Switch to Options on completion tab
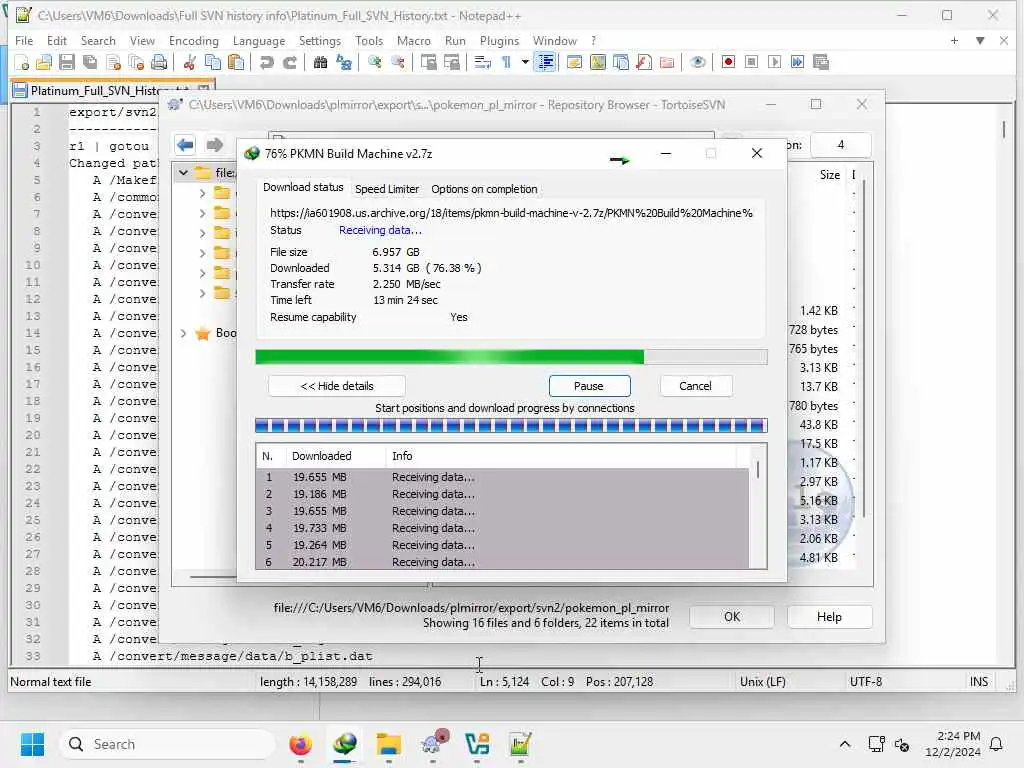The width and height of the screenshot is (1024, 768). [484, 189]
